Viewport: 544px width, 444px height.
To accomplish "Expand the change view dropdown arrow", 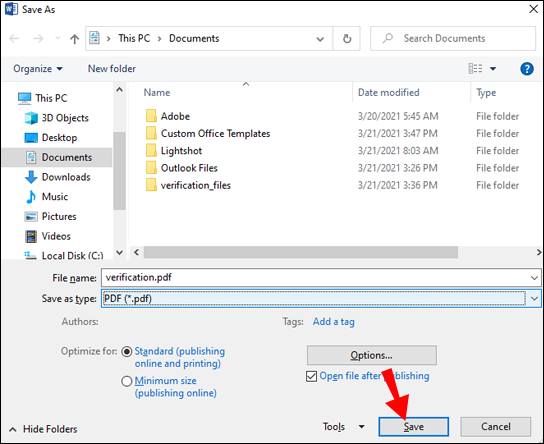I will (x=493, y=69).
